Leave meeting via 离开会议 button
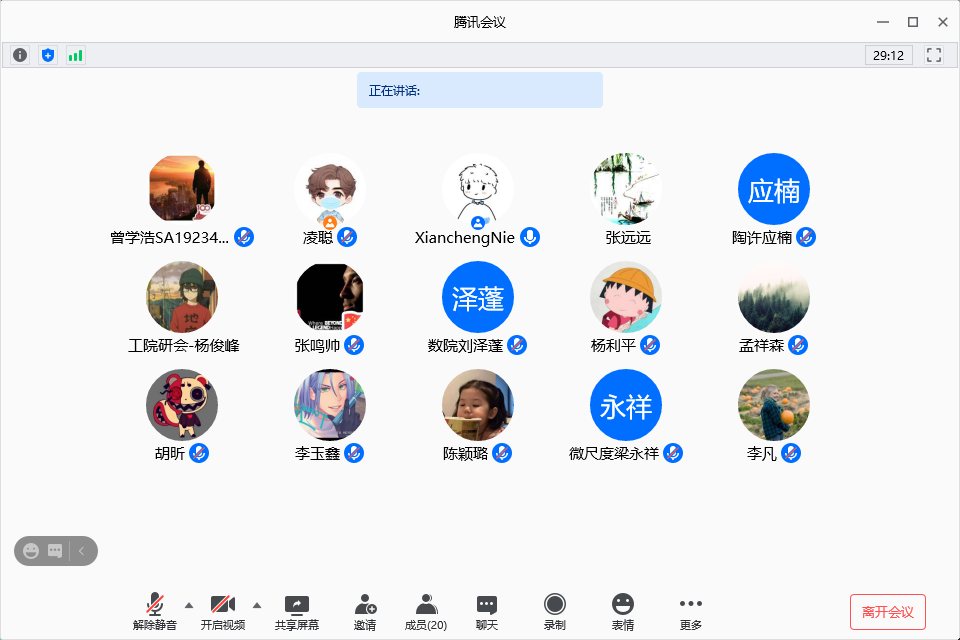The width and height of the screenshot is (960, 640). pyautogui.click(x=887, y=611)
